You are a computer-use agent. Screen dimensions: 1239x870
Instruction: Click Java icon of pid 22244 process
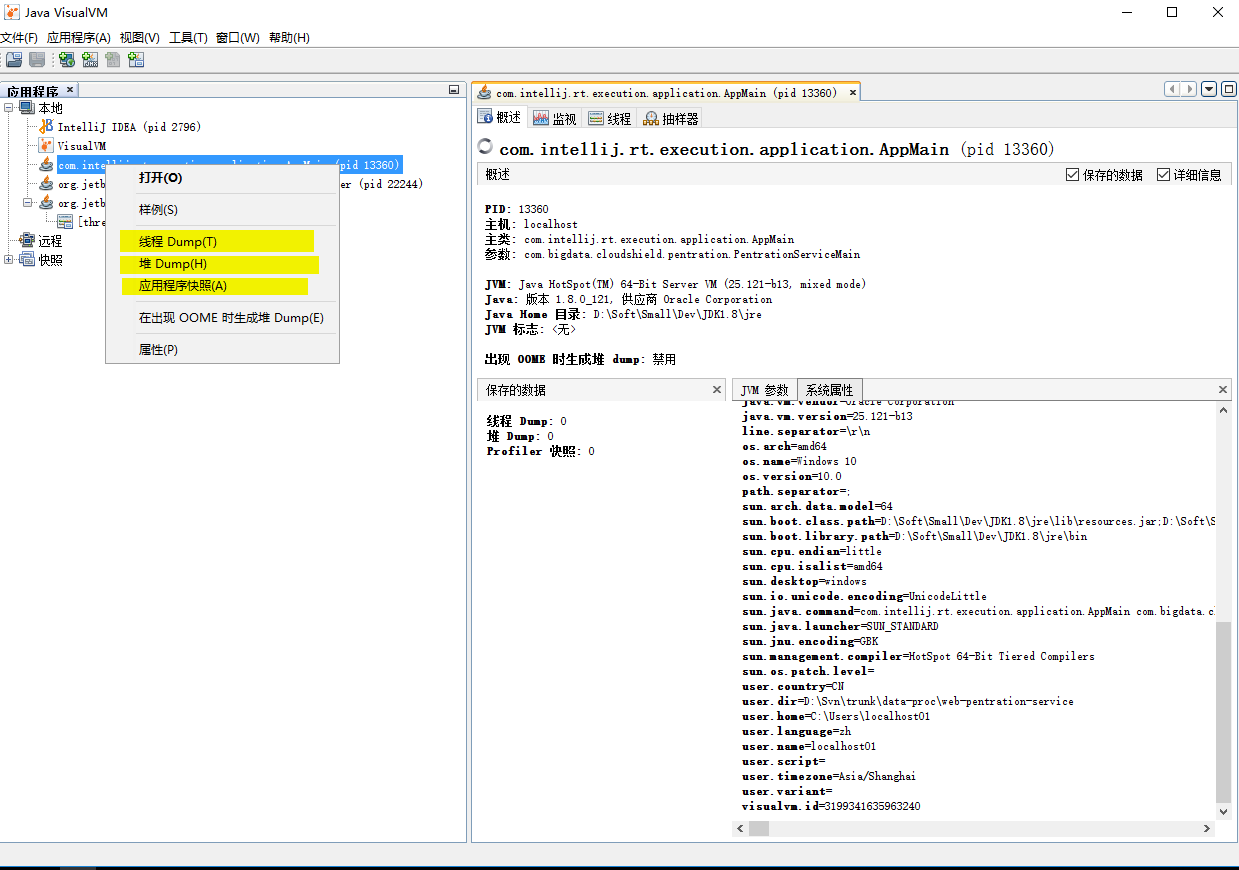click(x=46, y=184)
